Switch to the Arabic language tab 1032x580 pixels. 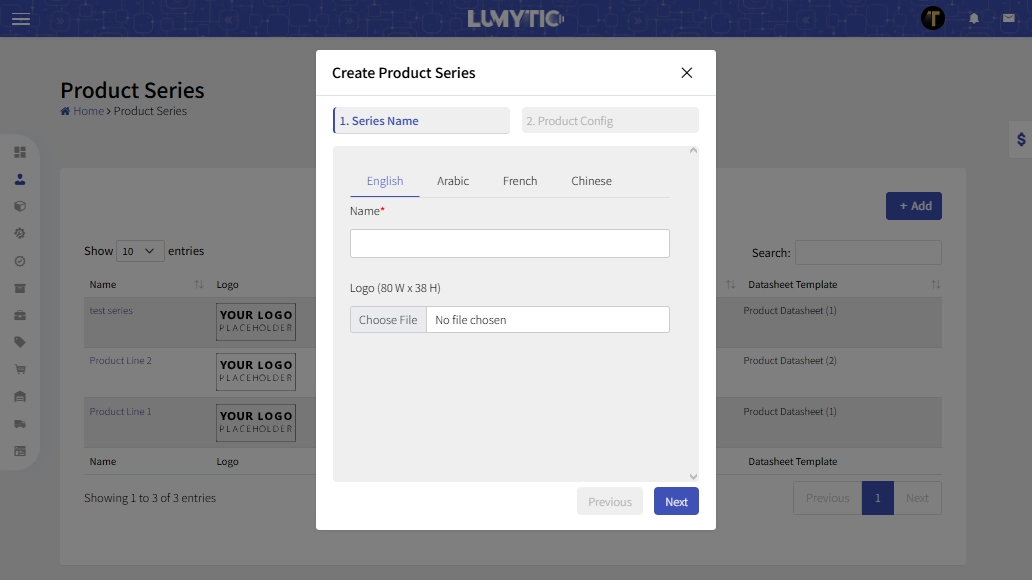(x=453, y=181)
